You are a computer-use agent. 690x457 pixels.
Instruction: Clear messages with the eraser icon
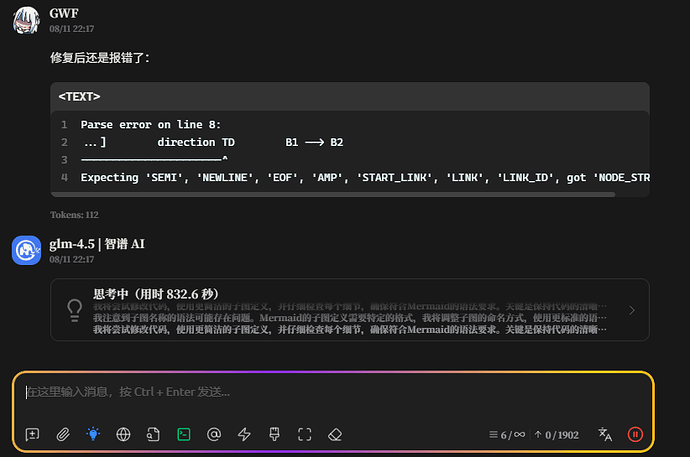pos(335,435)
